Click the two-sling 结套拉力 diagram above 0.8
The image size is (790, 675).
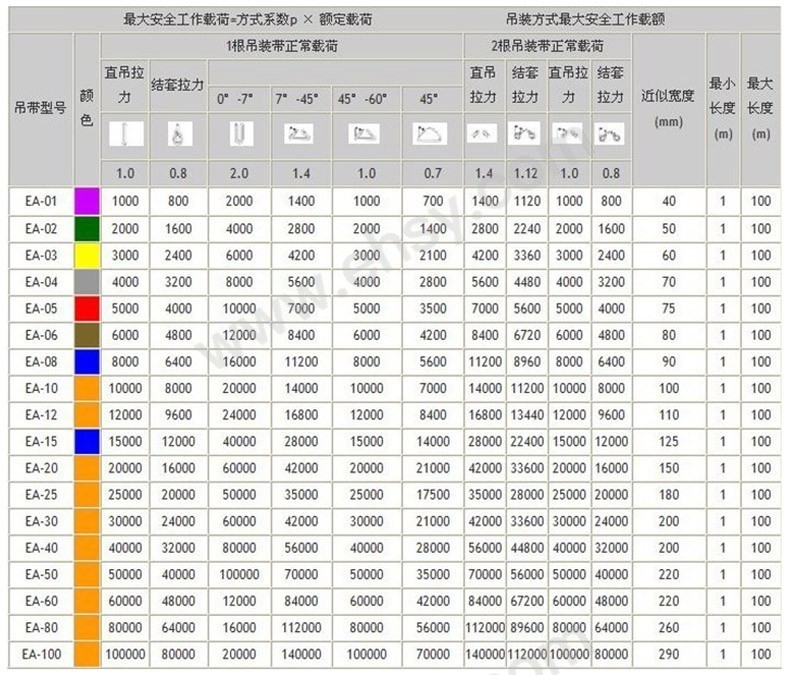[x=609, y=134]
